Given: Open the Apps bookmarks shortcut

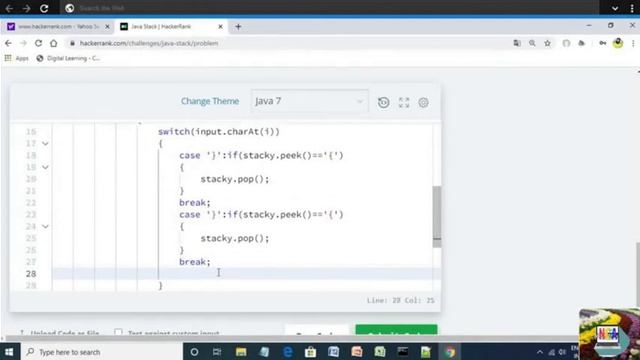Looking at the screenshot, I should (17, 58).
